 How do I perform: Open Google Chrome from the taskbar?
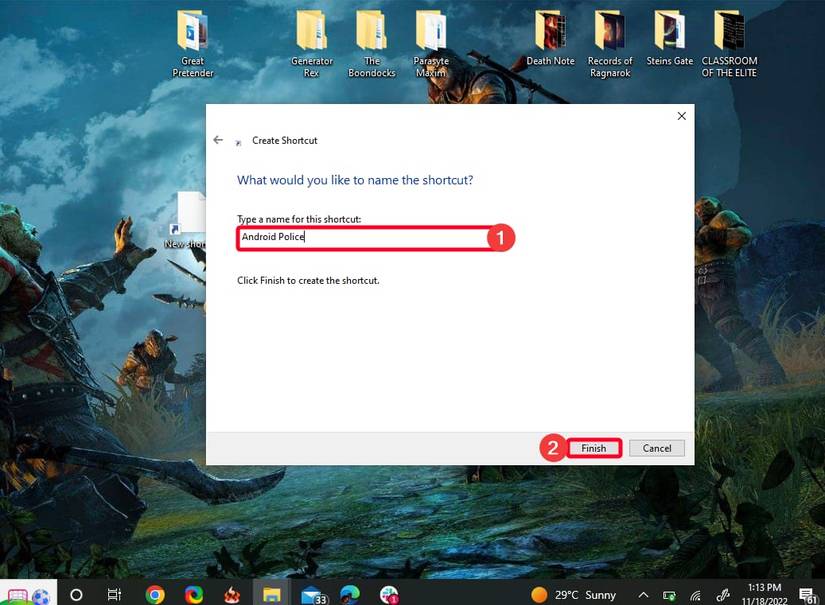click(154, 594)
